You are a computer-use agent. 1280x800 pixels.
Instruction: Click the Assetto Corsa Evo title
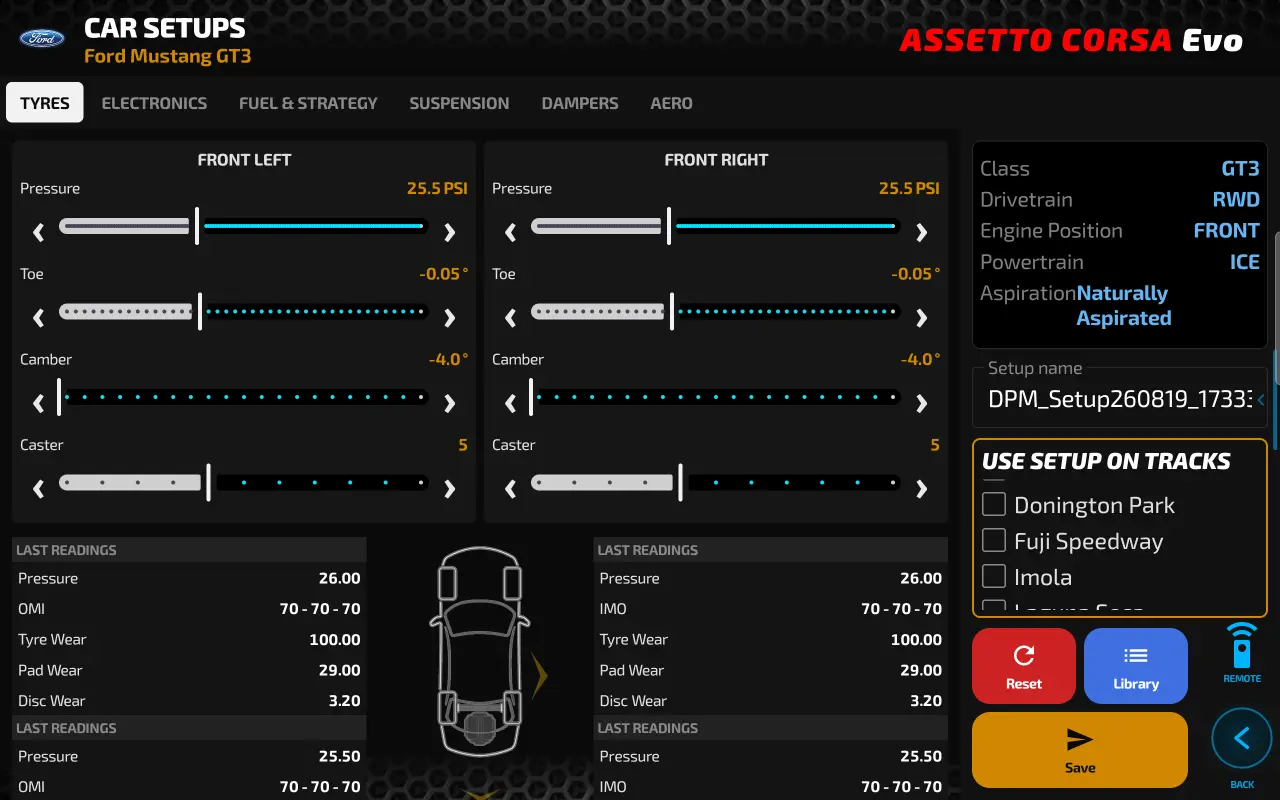1071,40
